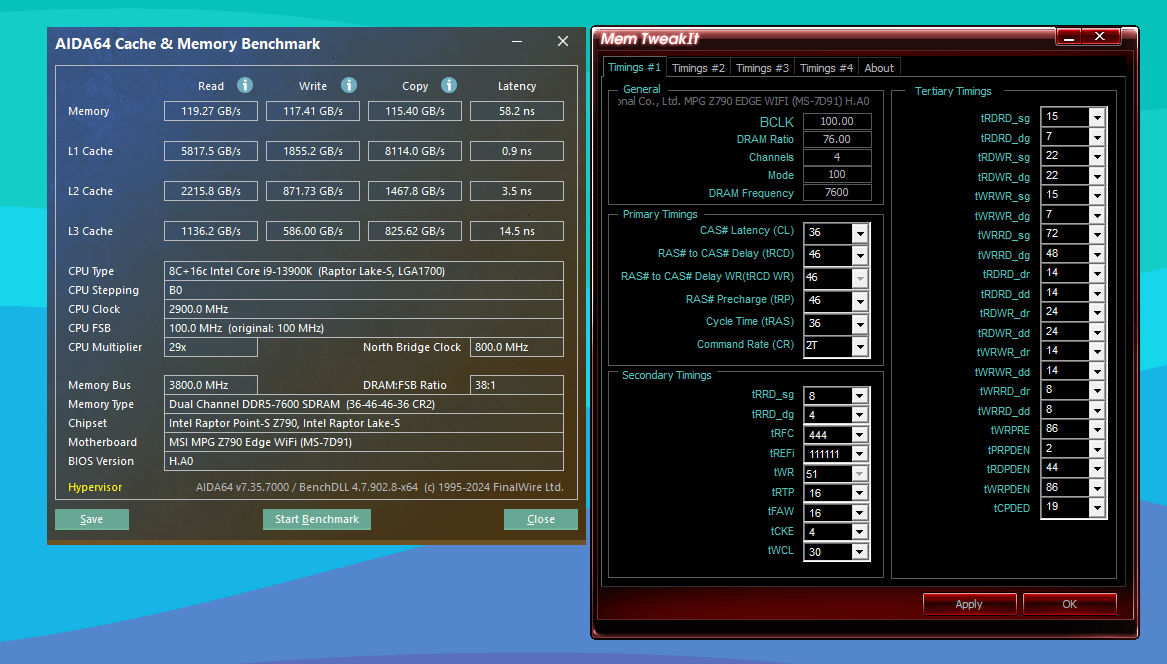Expand the tRRD_dg dropdown
Viewport: 1167px width, 664px height.
pyautogui.click(x=860, y=415)
